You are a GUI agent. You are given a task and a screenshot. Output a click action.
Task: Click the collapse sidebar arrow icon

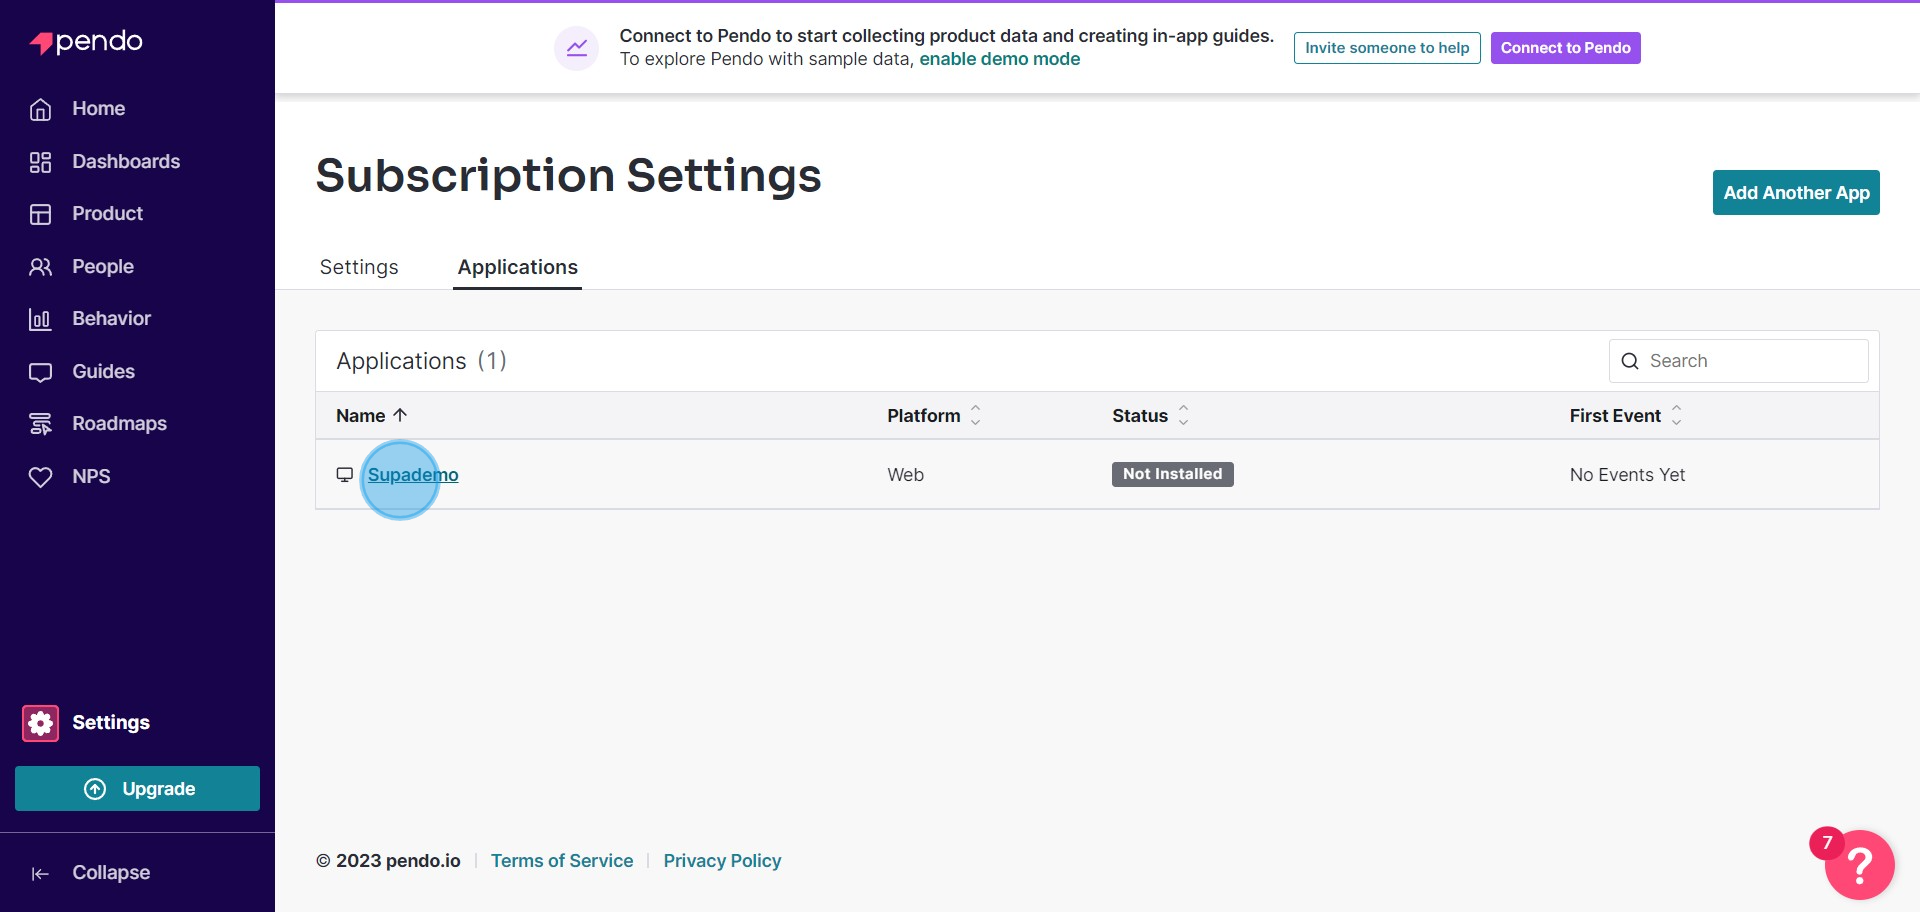click(x=40, y=874)
